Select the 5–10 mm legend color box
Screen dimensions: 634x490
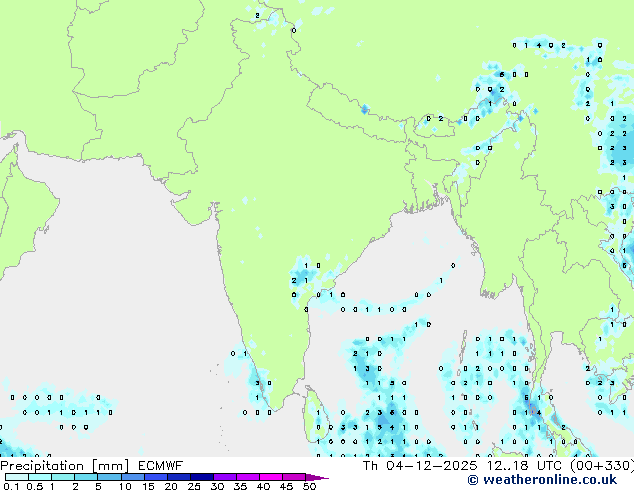[110, 477]
